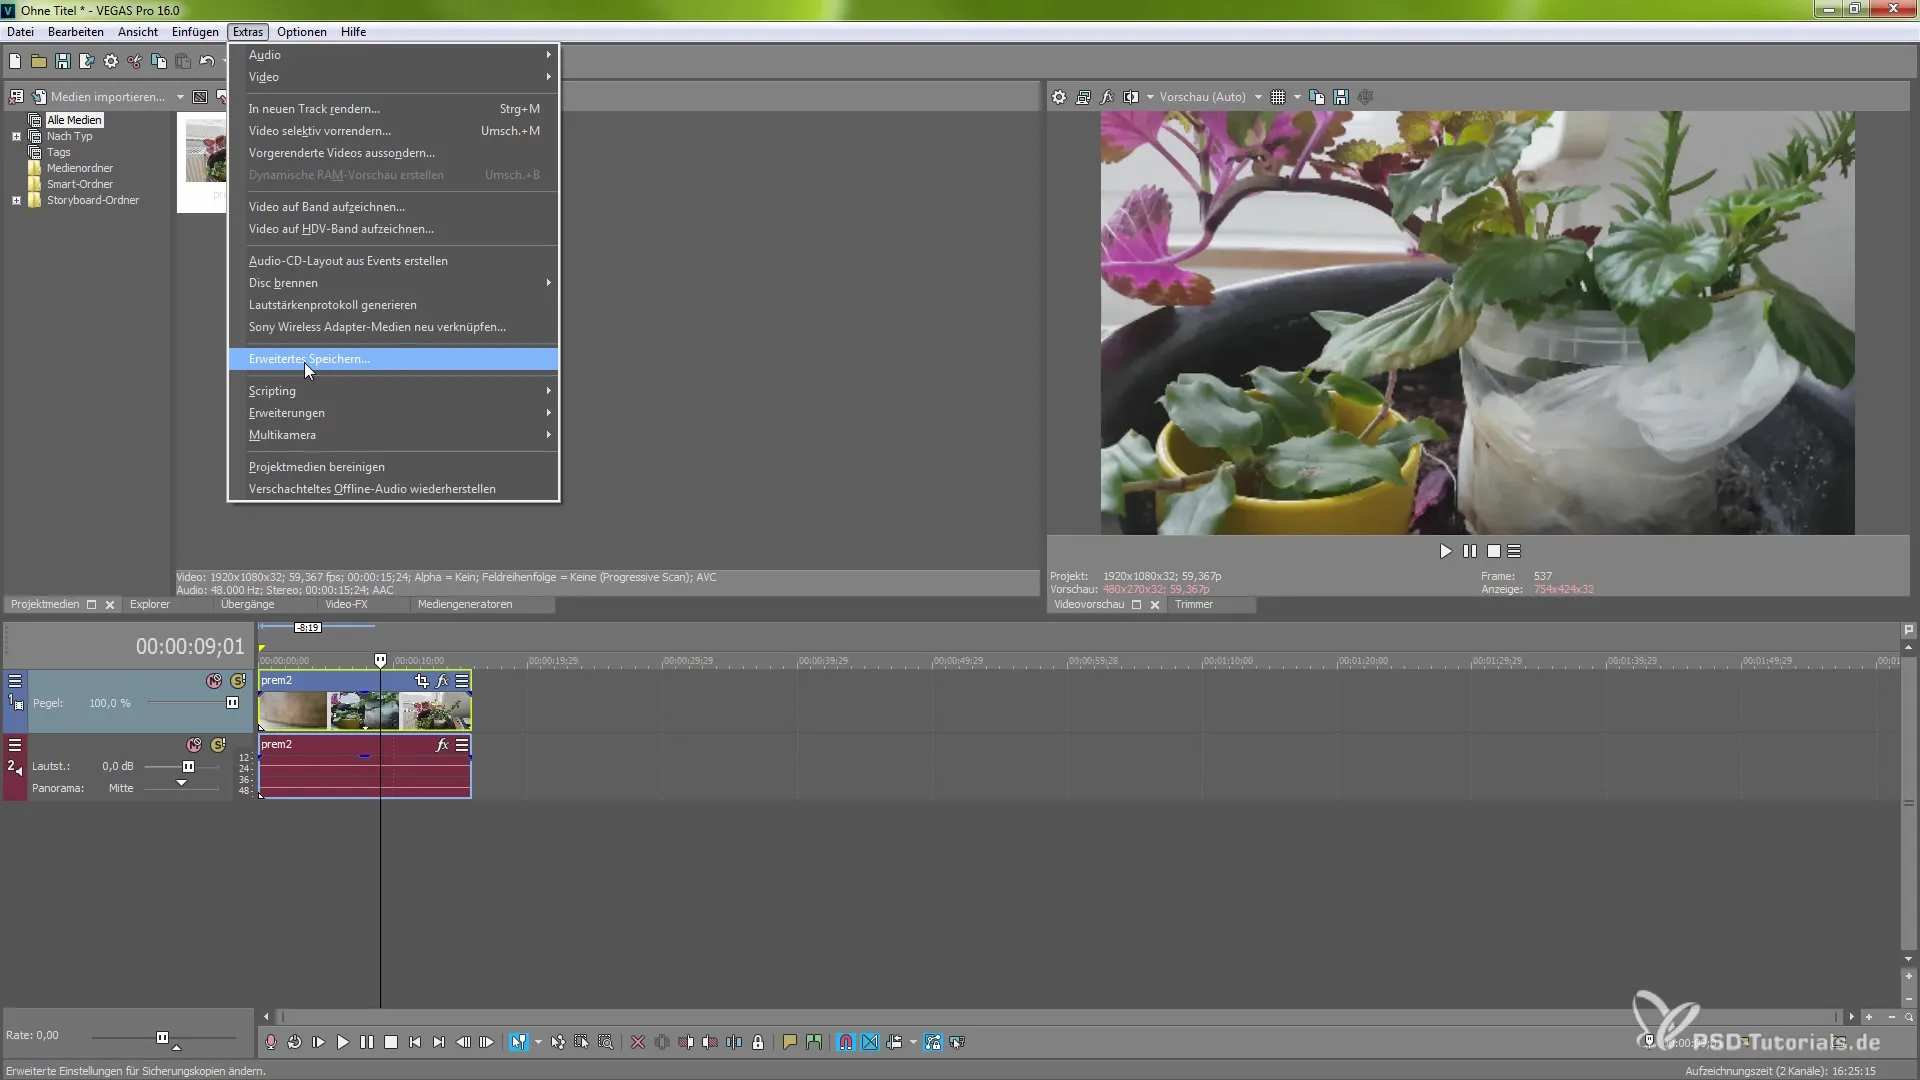Image resolution: width=1920 pixels, height=1080 pixels.
Task: Open the Scripting submenu
Action: pyautogui.click(x=393, y=391)
